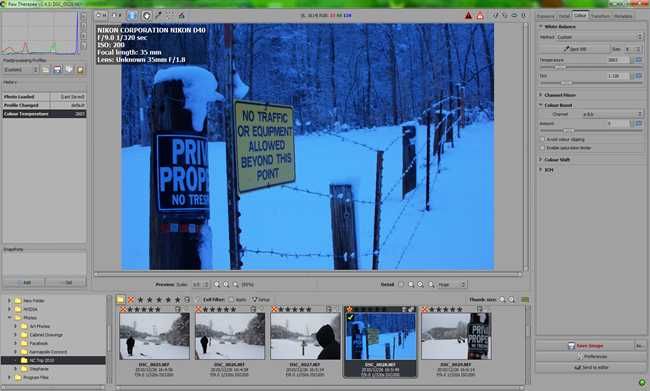Select the hand navigation tool
This screenshot has height=391, width=650.
click(146, 16)
